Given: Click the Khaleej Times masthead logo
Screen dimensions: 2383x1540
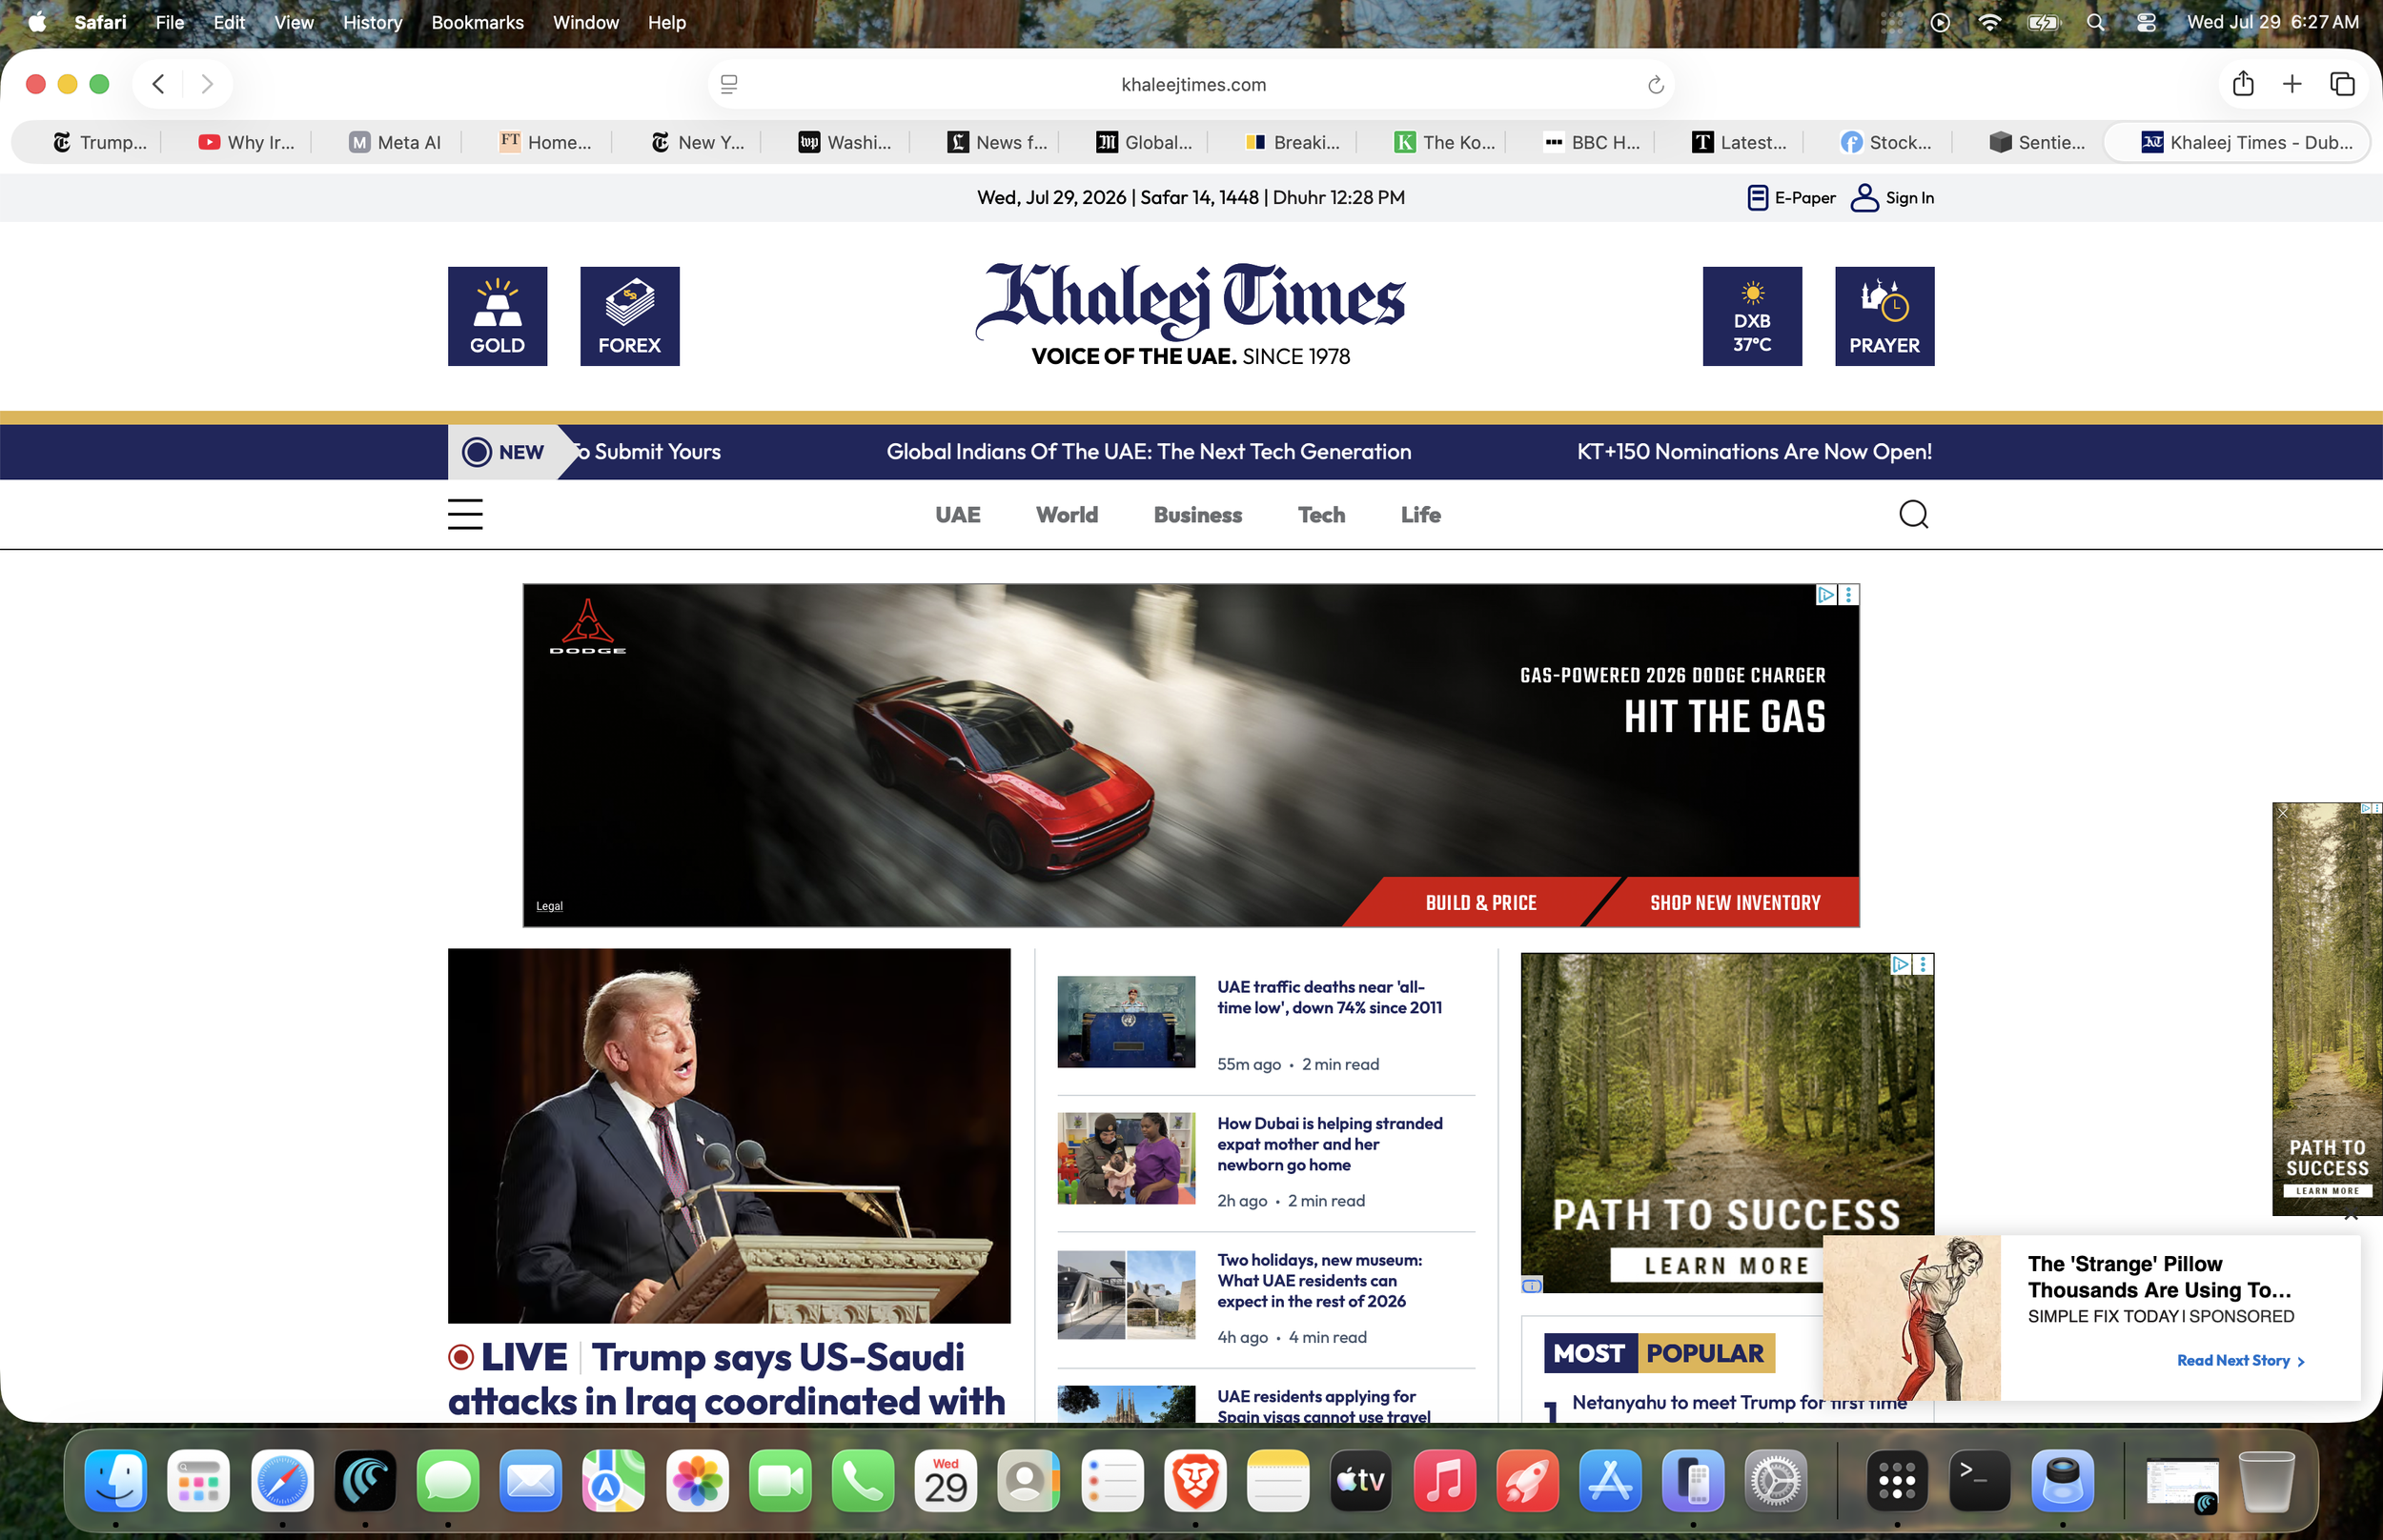Looking at the screenshot, I should 1190,314.
